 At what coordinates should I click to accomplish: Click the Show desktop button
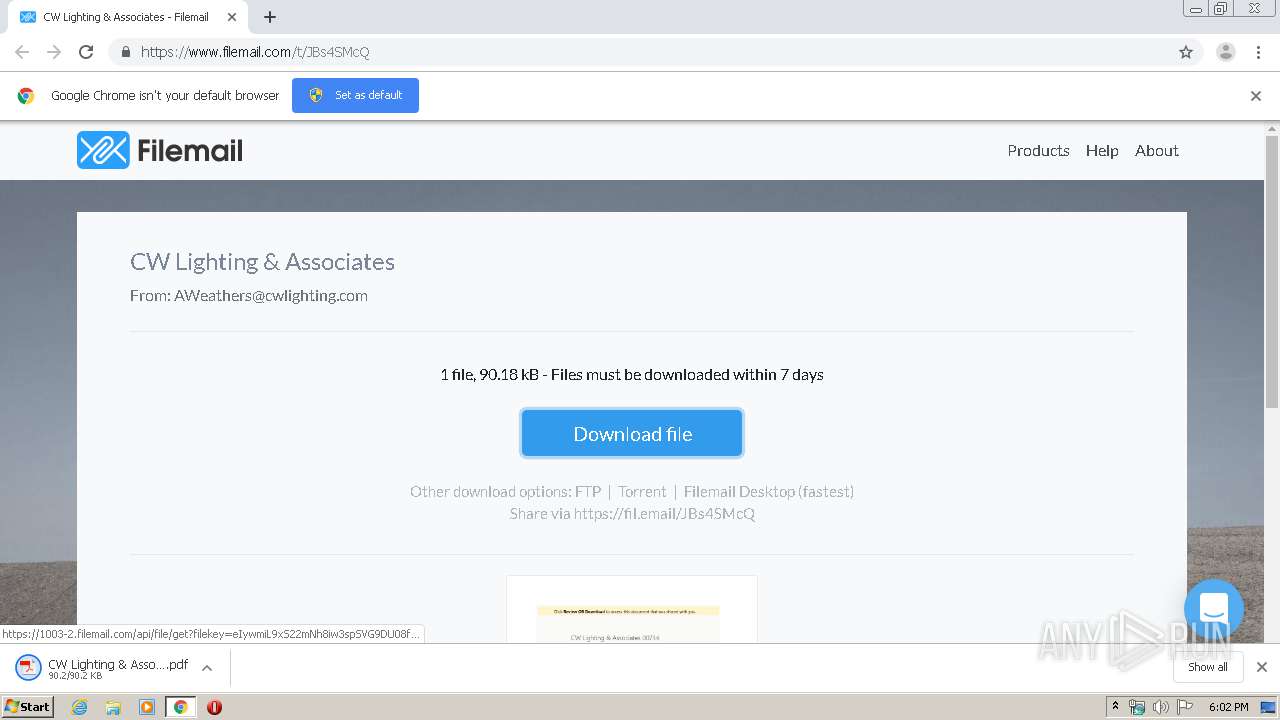[1269, 707]
